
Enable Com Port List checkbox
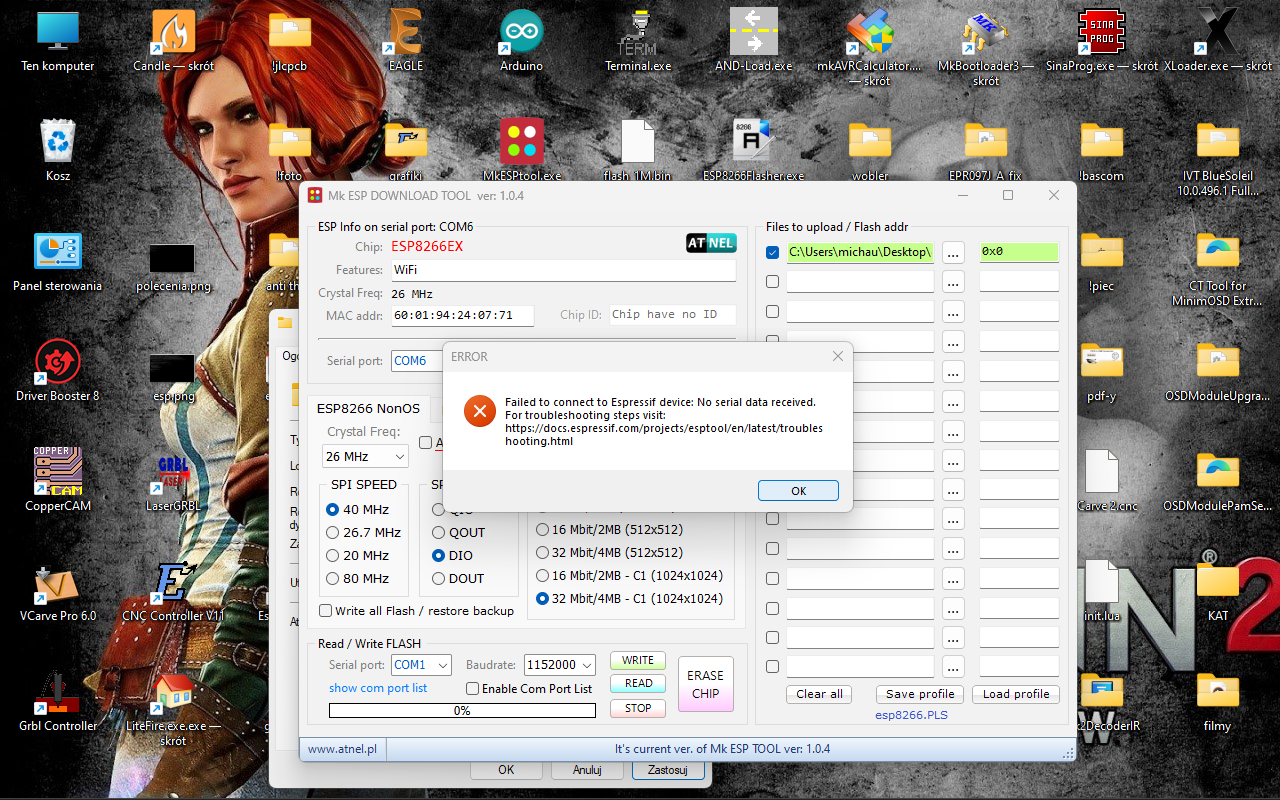click(x=529, y=688)
